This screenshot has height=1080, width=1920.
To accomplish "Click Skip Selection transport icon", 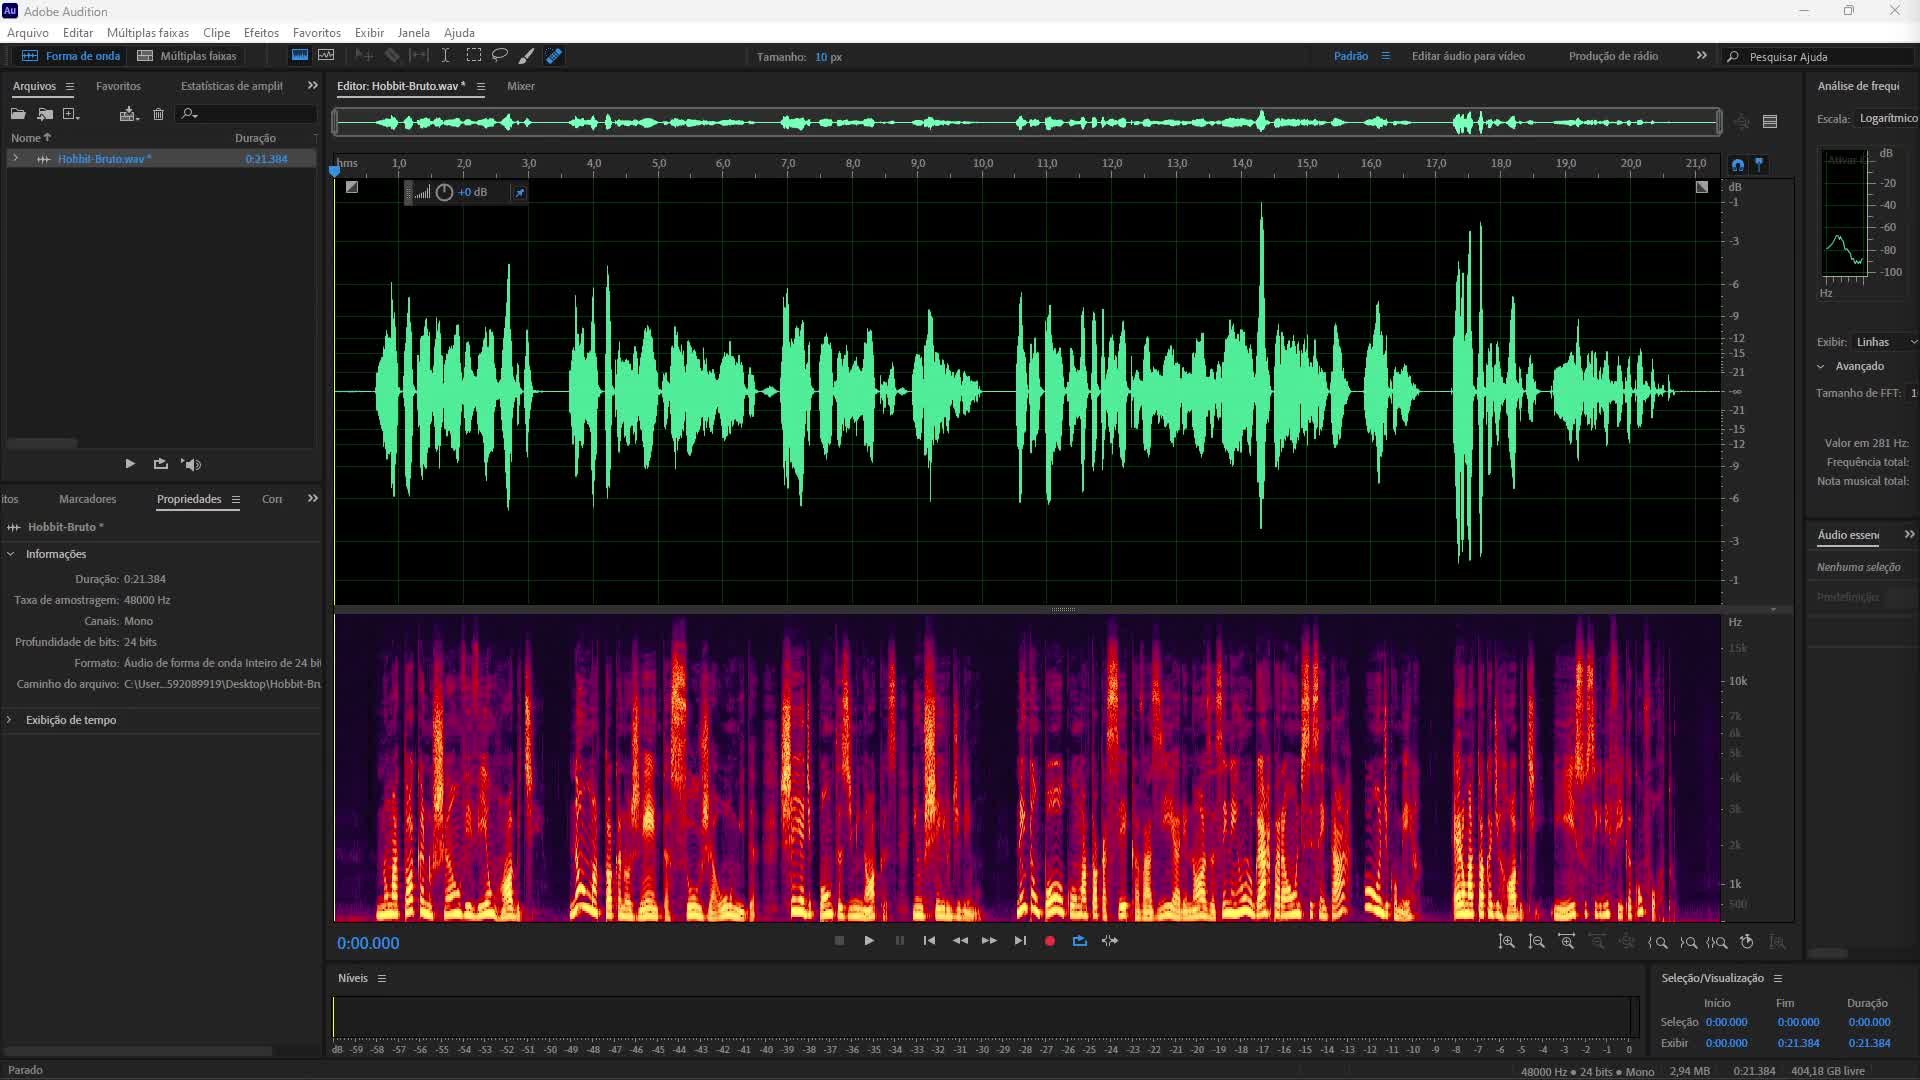I will (x=1110, y=941).
